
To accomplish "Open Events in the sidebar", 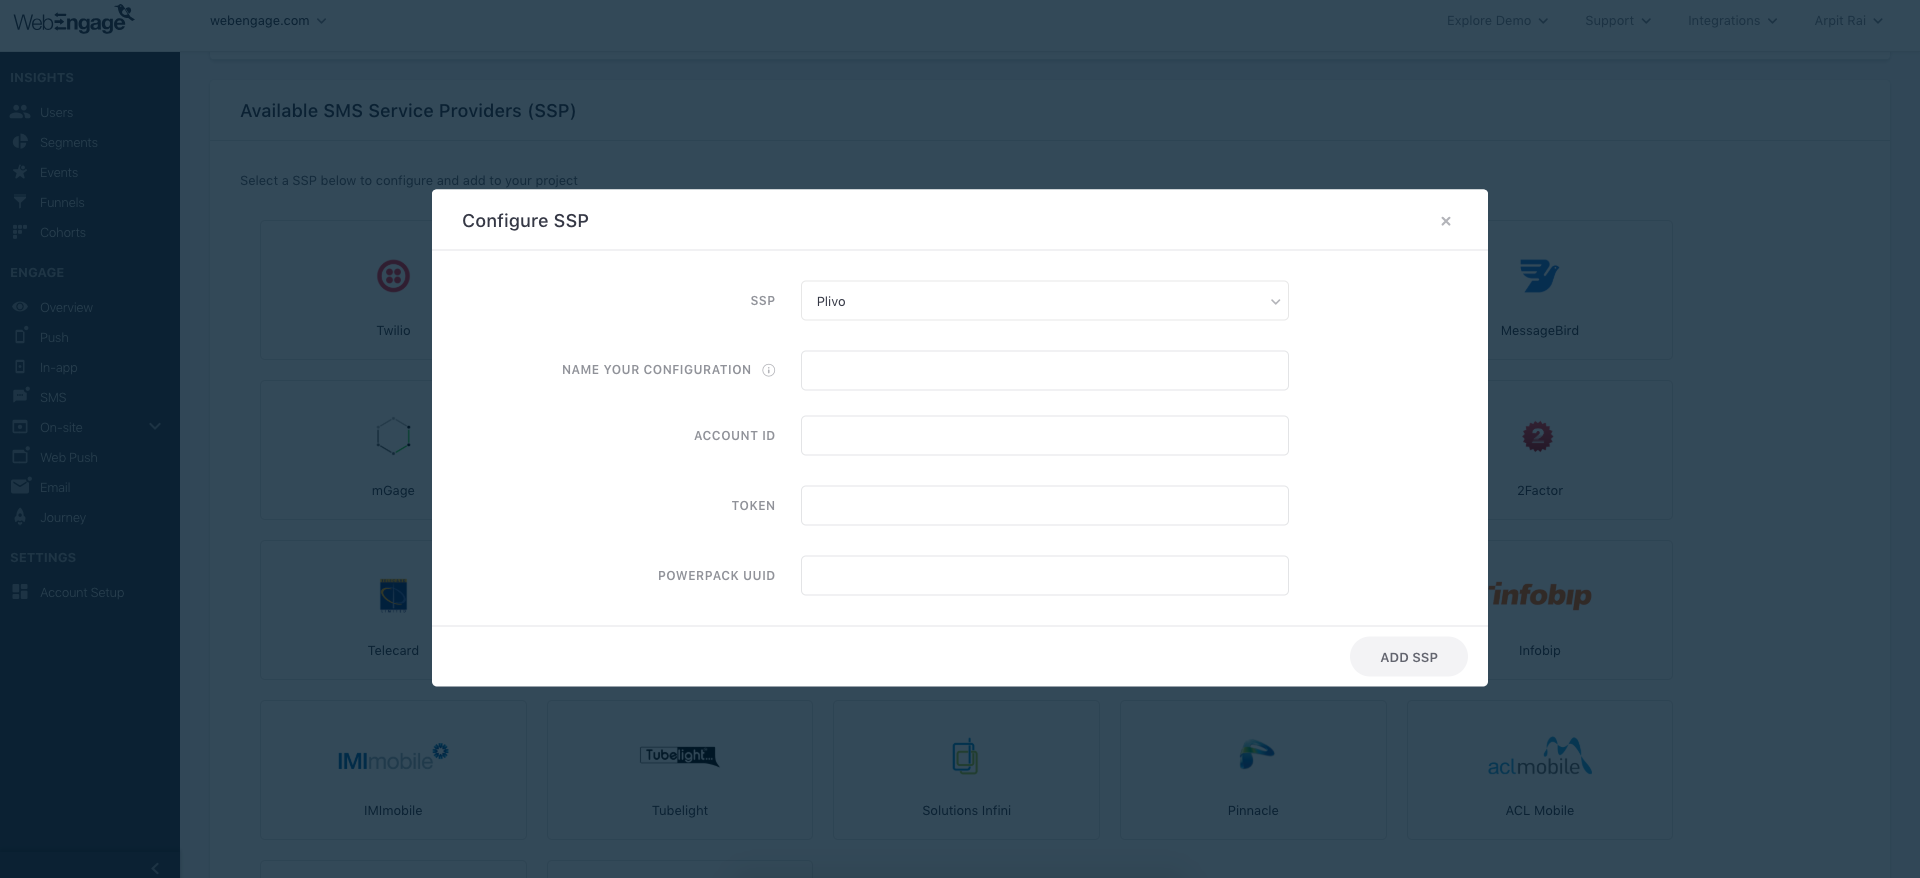I will (x=59, y=173).
